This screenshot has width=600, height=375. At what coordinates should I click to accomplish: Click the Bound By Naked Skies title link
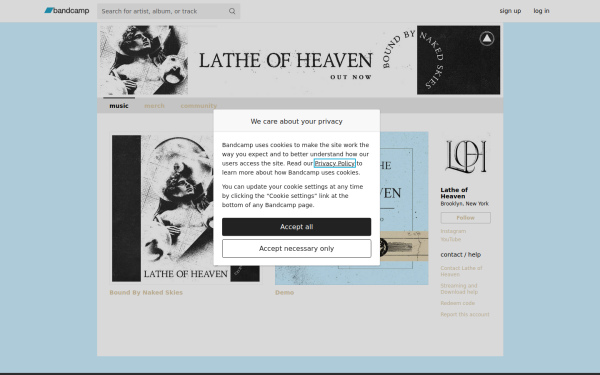click(x=146, y=292)
